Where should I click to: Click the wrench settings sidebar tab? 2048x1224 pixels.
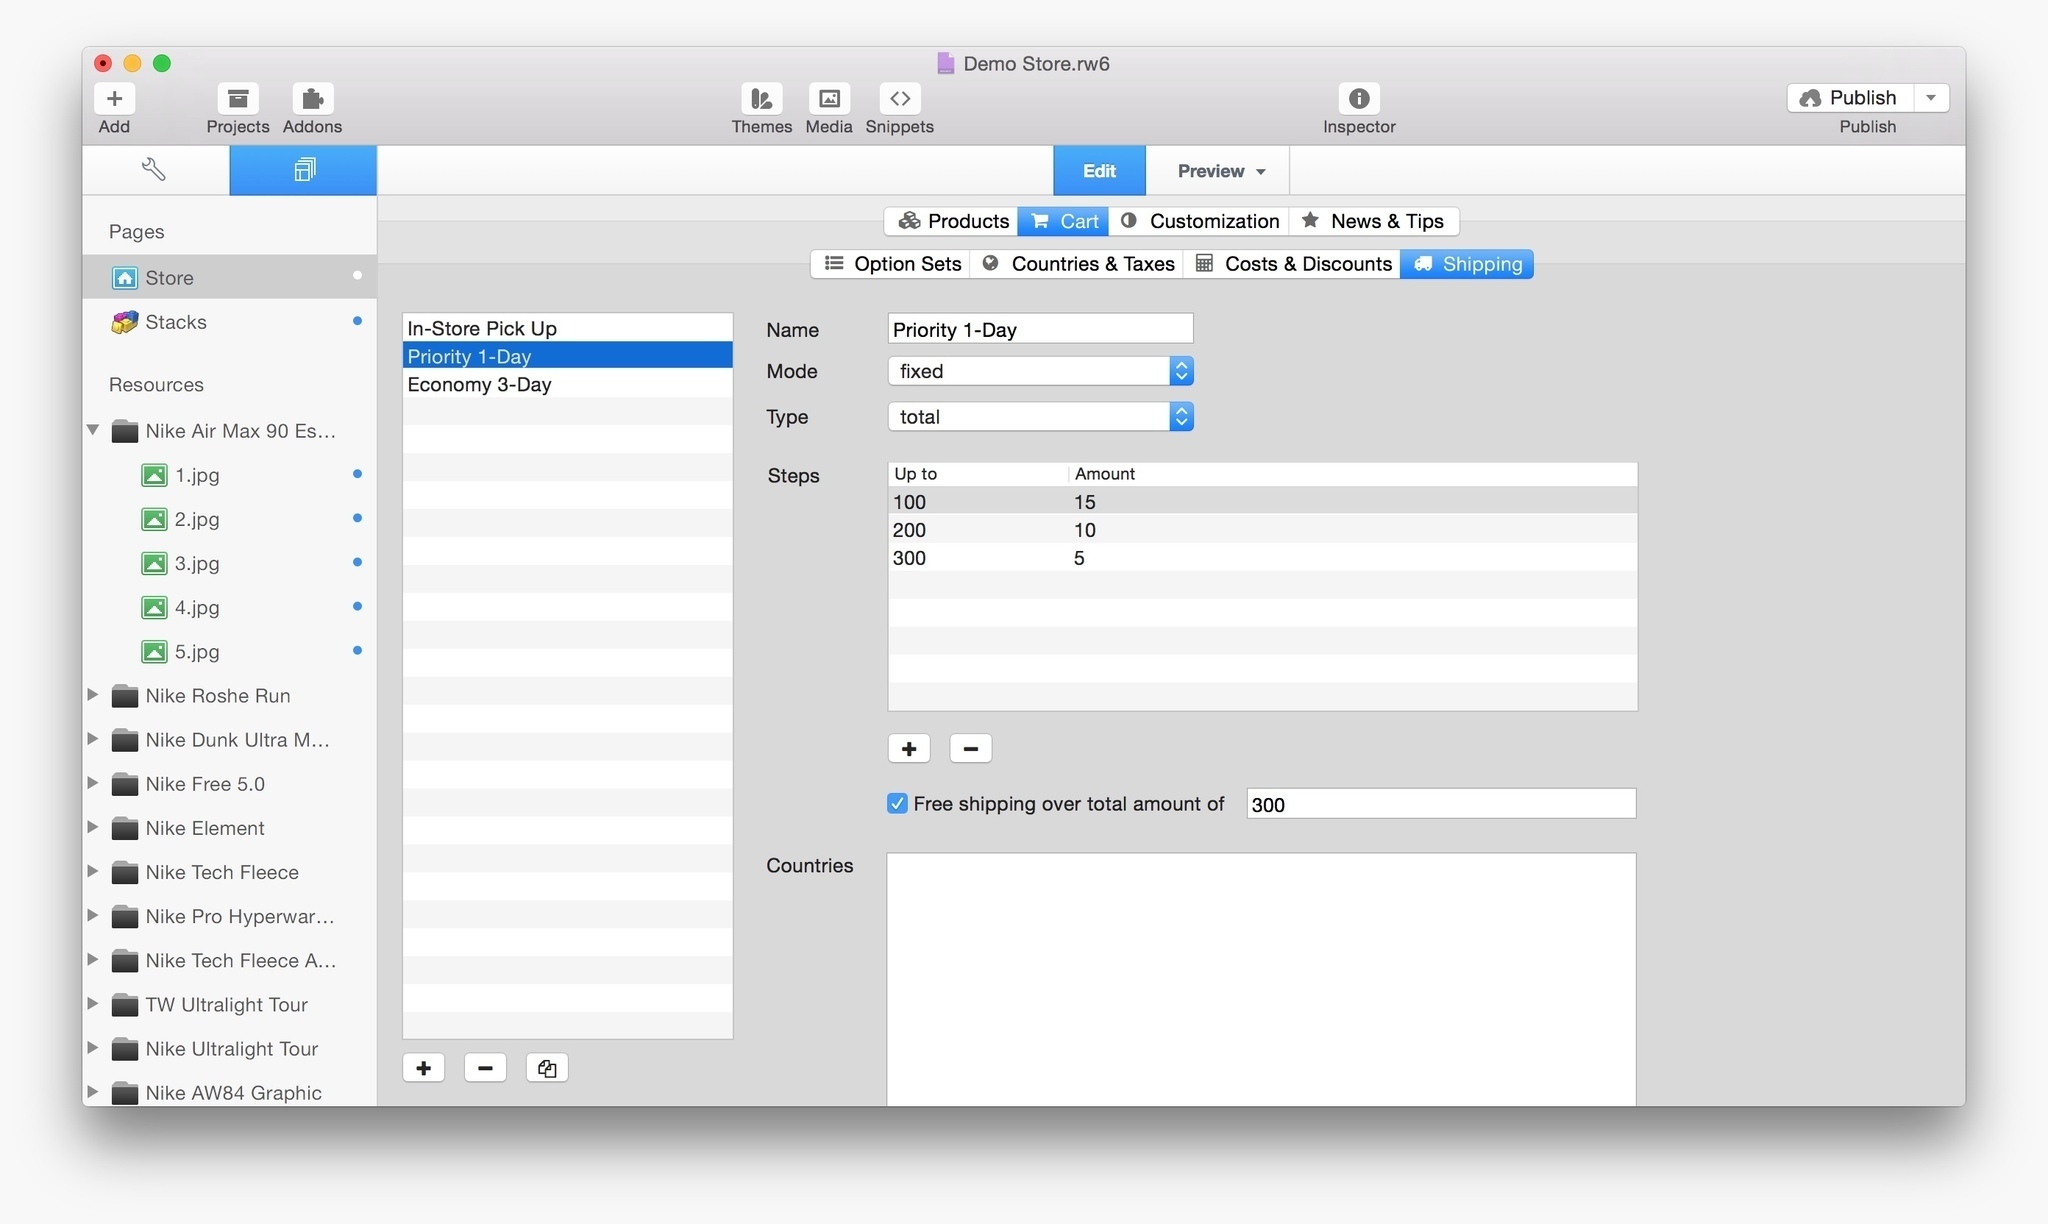154,170
